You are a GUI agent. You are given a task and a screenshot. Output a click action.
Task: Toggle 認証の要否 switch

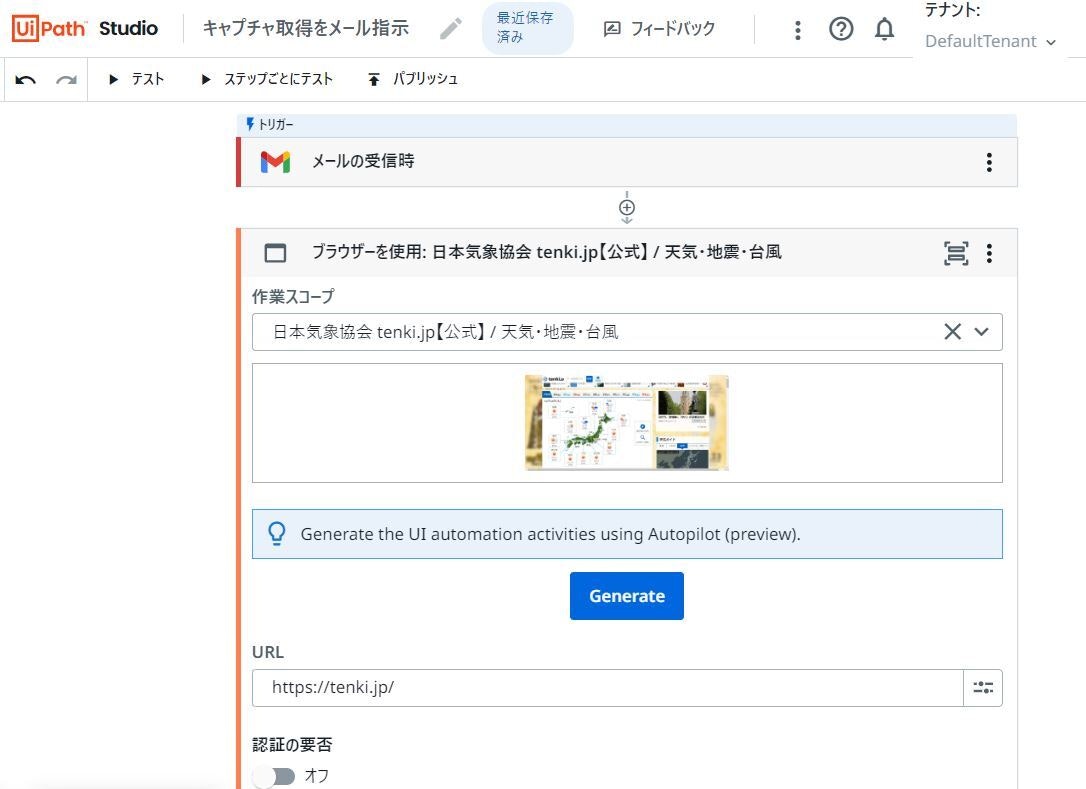point(274,777)
